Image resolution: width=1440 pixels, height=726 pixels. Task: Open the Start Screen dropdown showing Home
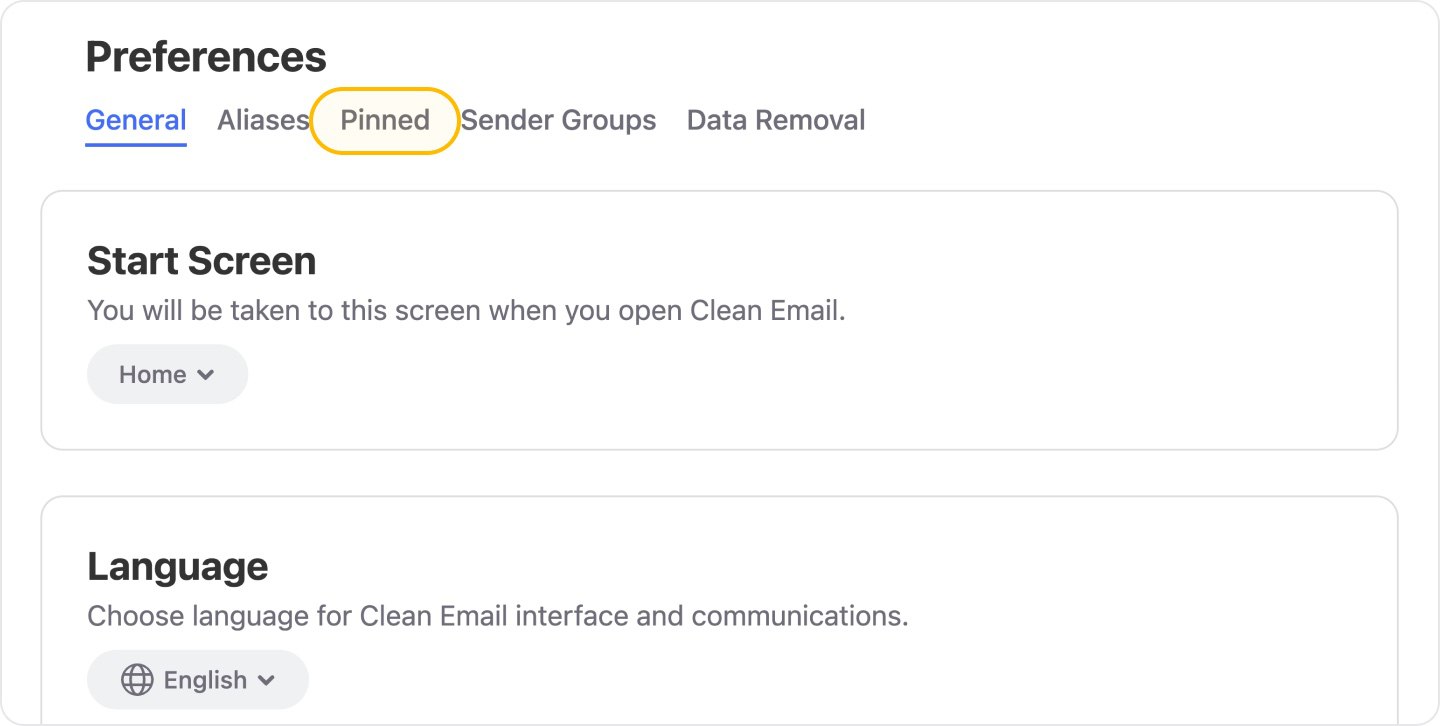(x=167, y=374)
